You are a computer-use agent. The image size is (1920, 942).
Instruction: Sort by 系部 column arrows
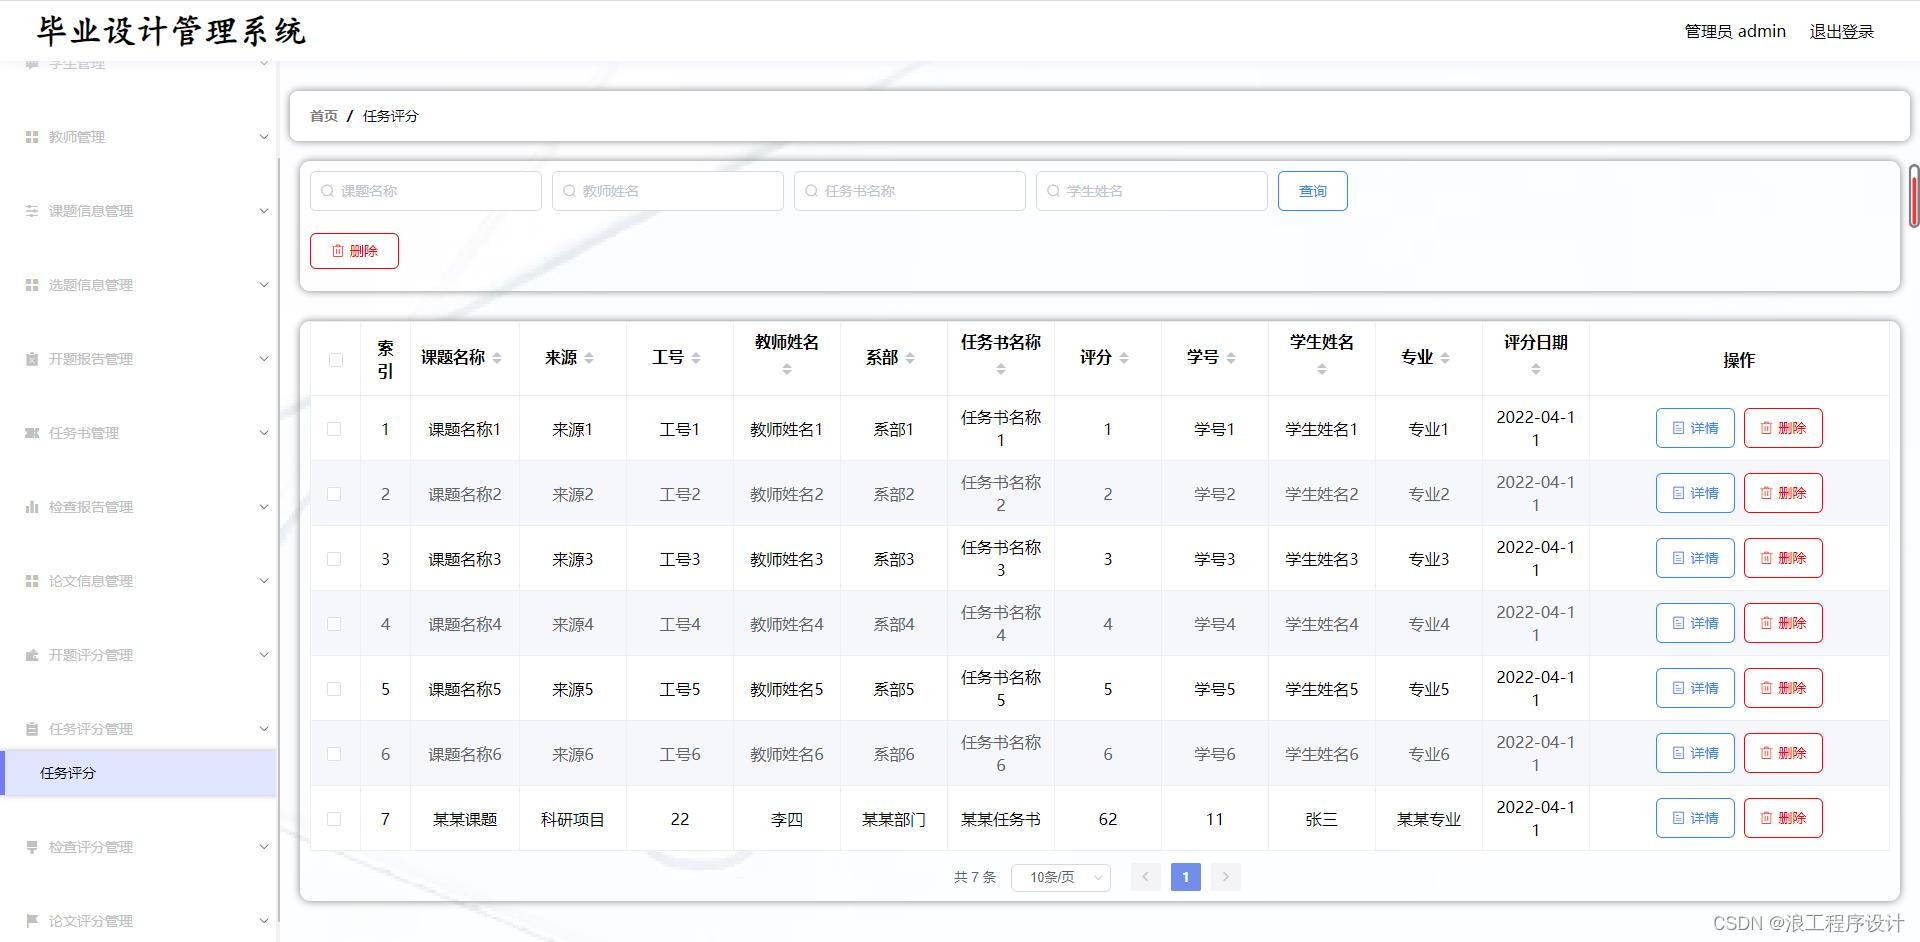910,358
